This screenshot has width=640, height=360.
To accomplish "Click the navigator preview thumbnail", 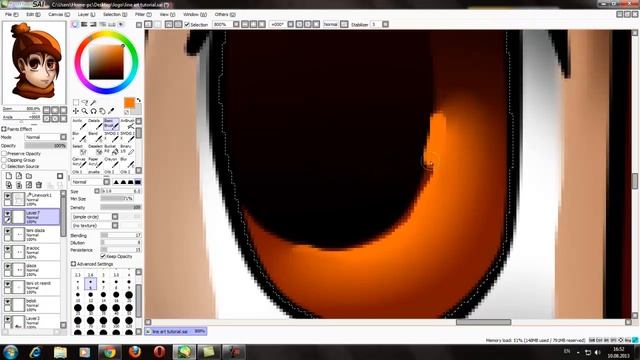I will coord(34,62).
